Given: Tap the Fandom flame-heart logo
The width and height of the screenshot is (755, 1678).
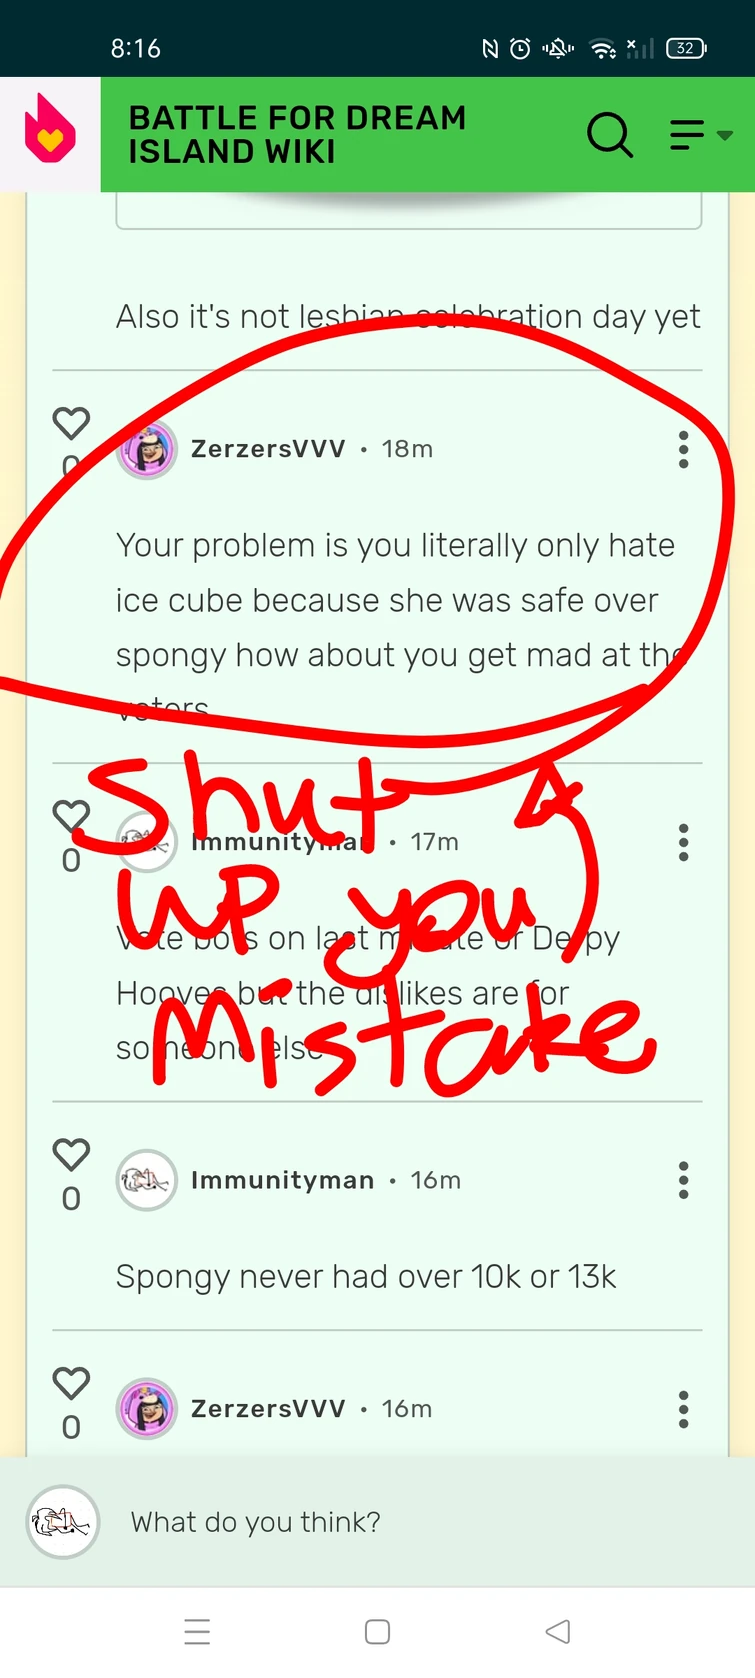Looking at the screenshot, I should 50,129.
